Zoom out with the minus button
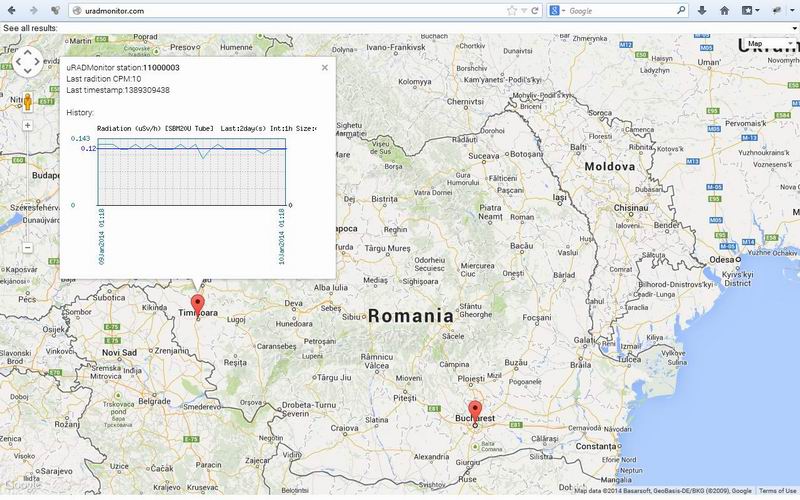 pyautogui.click(x=28, y=247)
